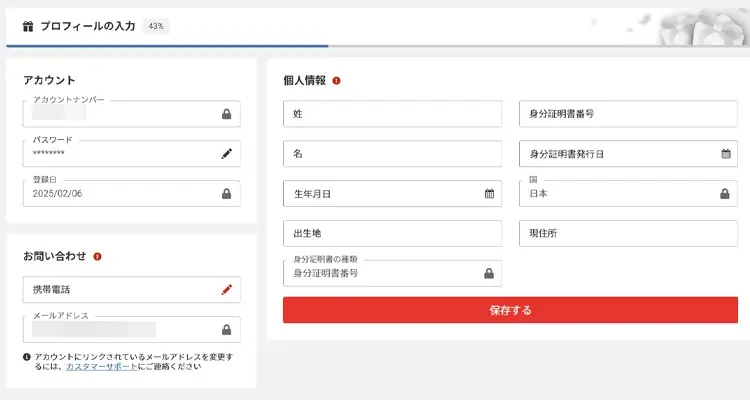Click the 生年月日 date field
The height and width of the screenshot is (400, 750).
point(392,193)
